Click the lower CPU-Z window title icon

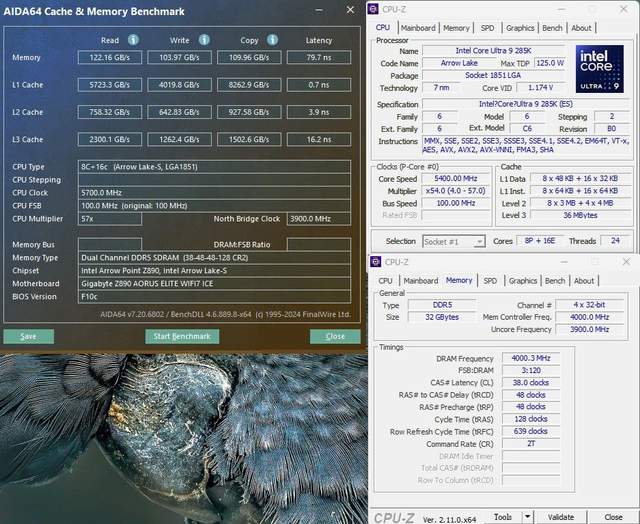coord(375,262)
